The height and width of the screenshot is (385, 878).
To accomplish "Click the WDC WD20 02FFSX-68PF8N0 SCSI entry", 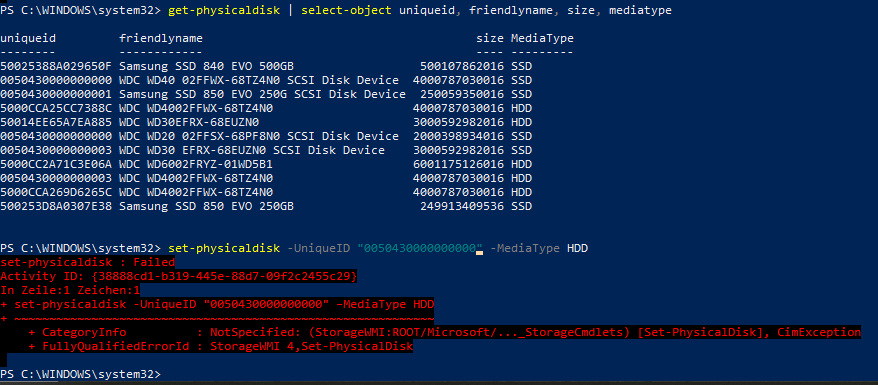I will click(259, 136).
